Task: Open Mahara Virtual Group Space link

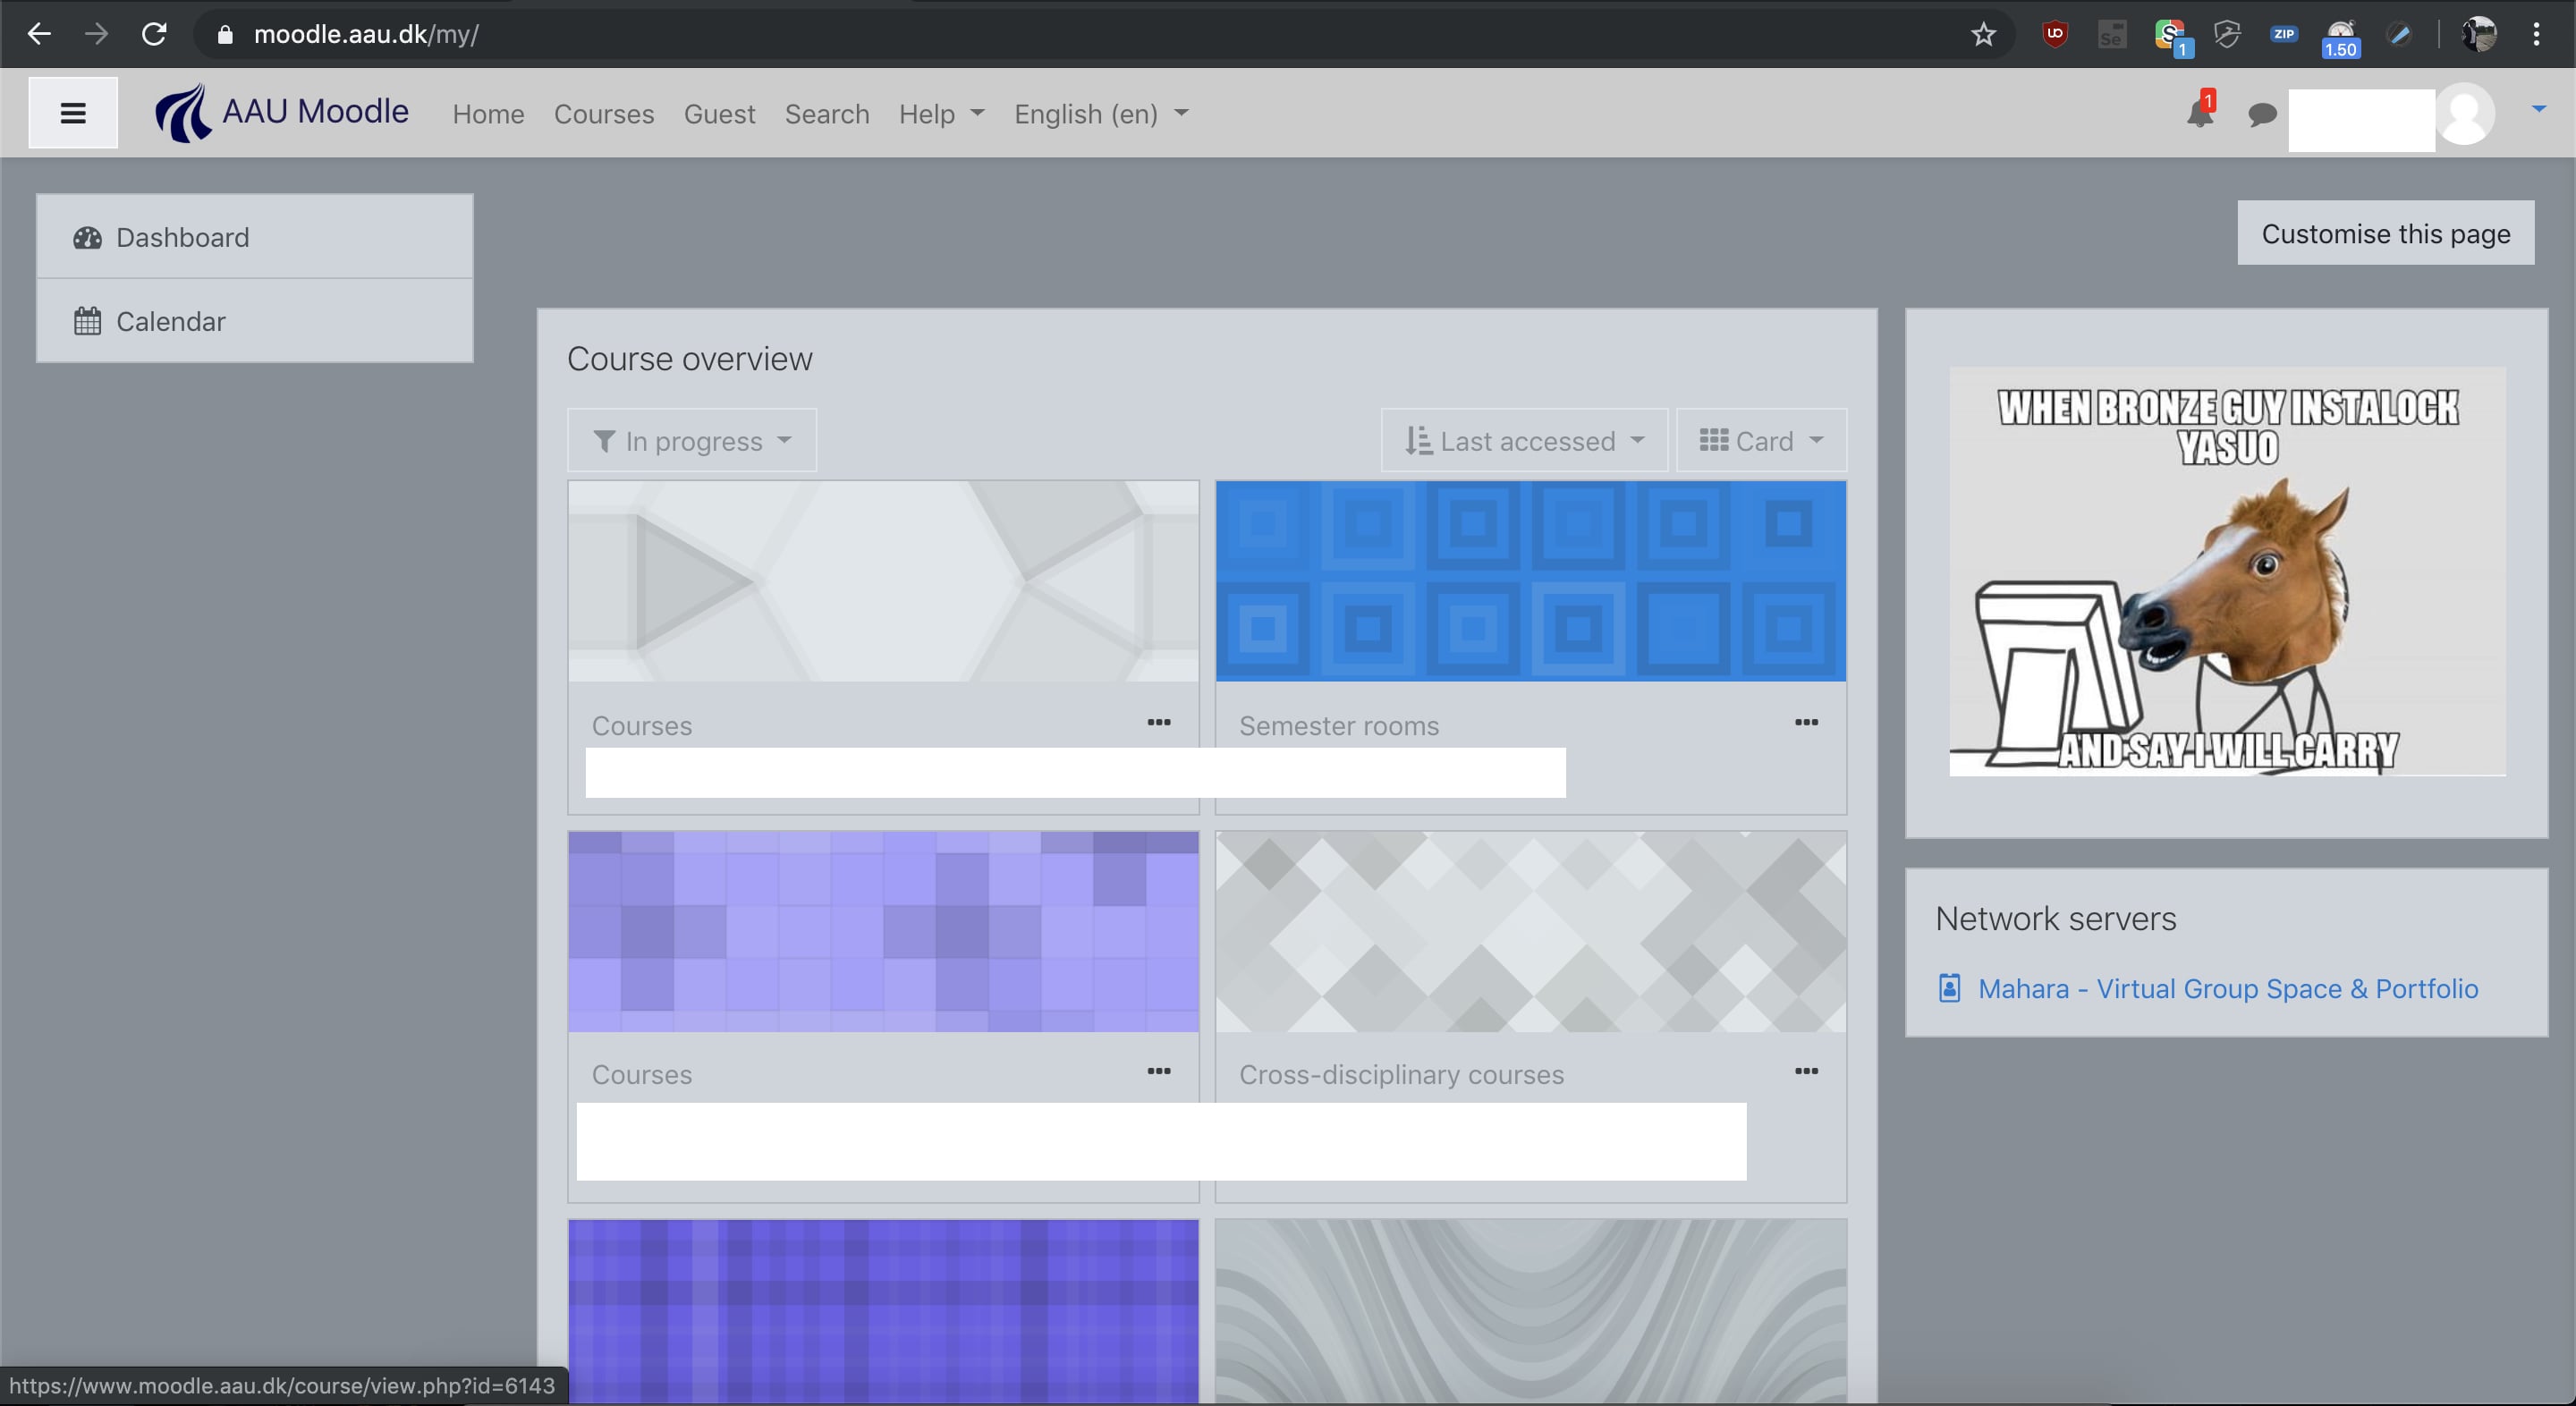Action: [x=2227, y=988]
